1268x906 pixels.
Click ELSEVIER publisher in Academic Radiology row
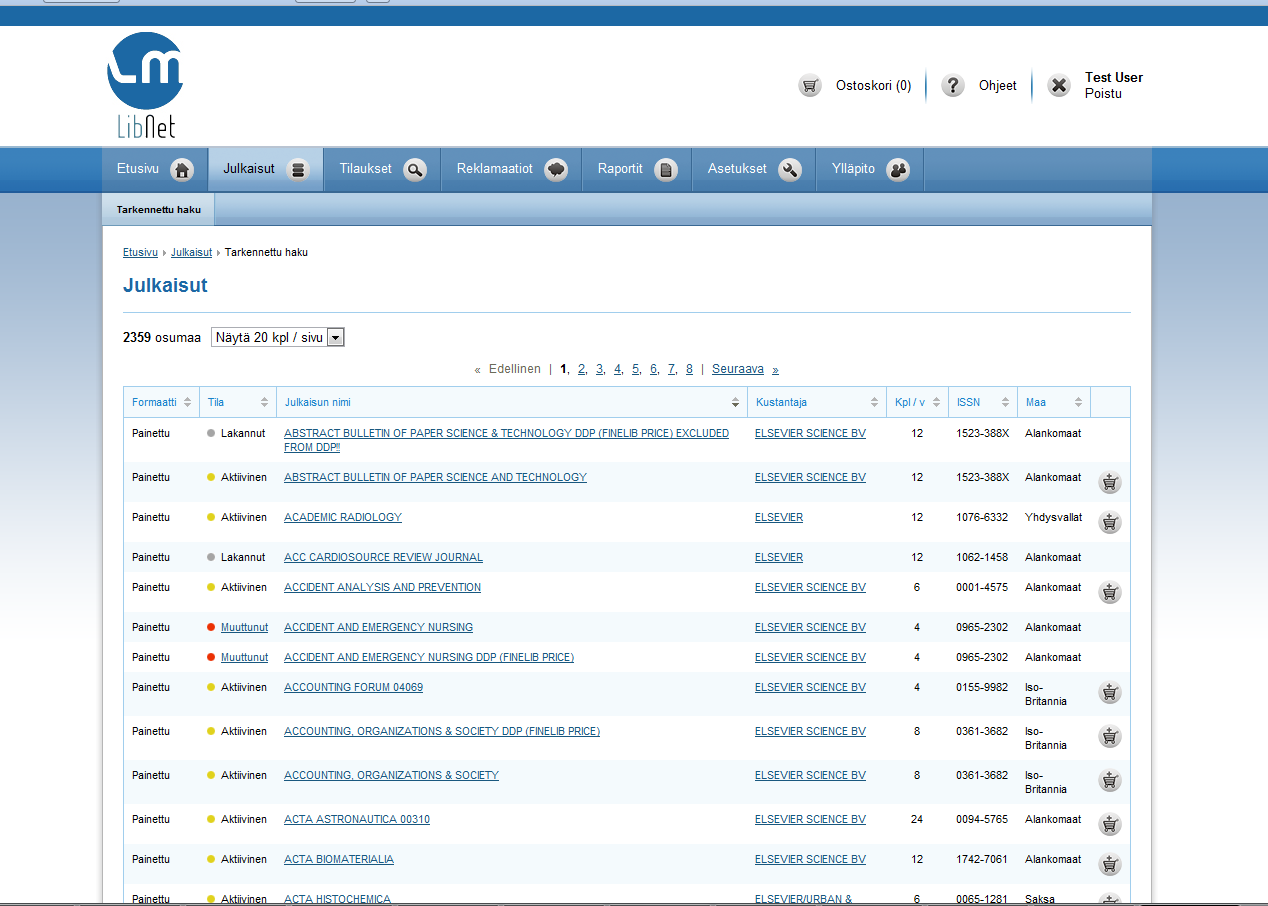tap(779, 517)
